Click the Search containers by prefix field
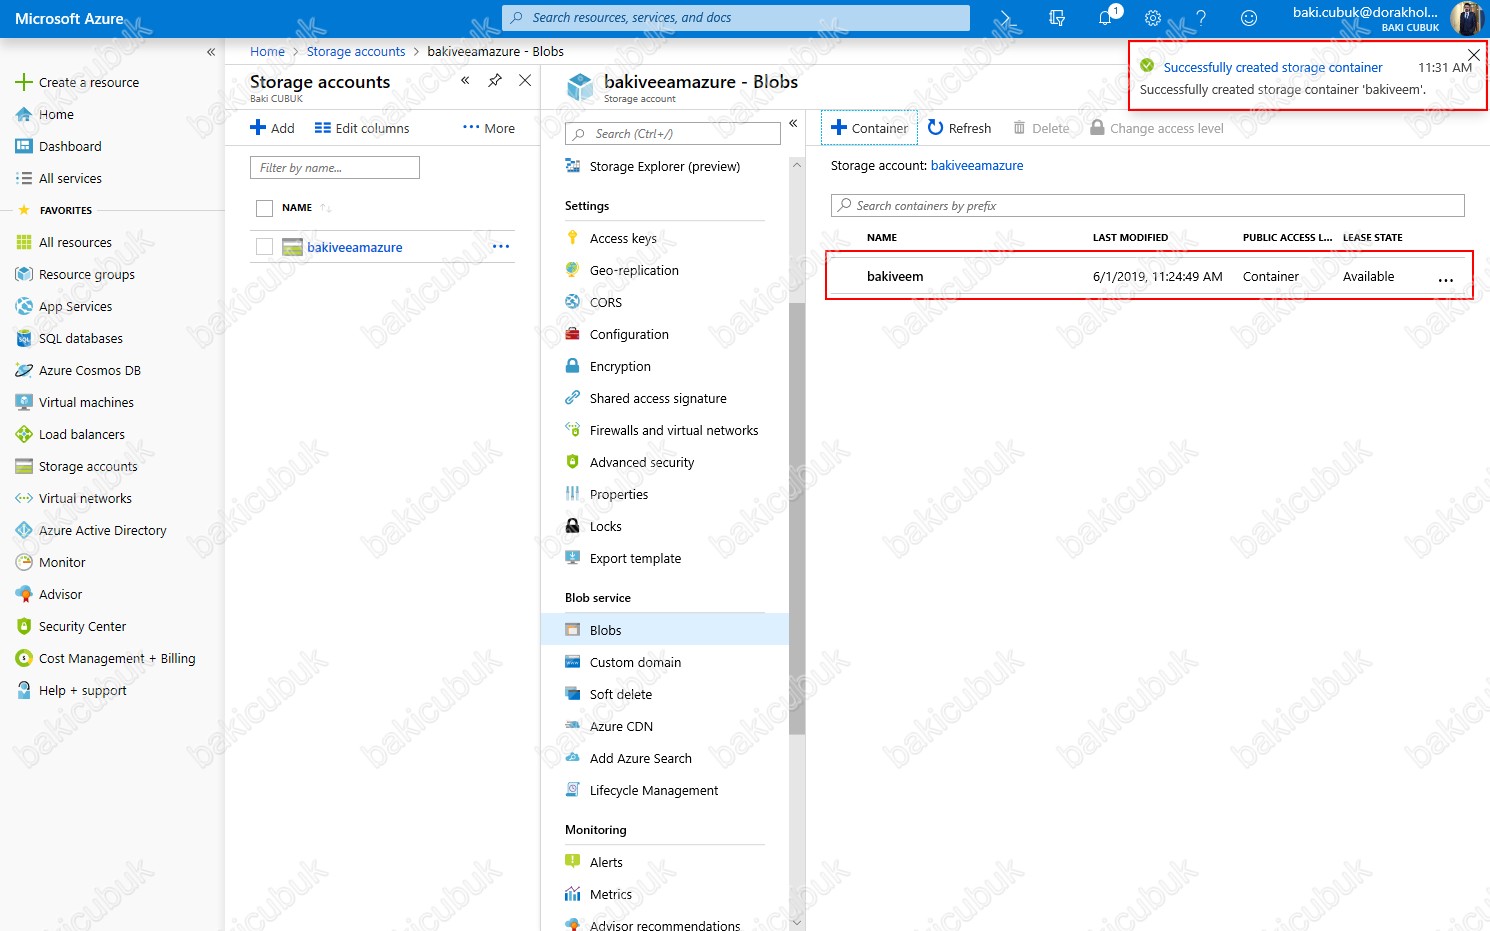This screenshot has height=931, width=1490. click(x=1148, y=206)
